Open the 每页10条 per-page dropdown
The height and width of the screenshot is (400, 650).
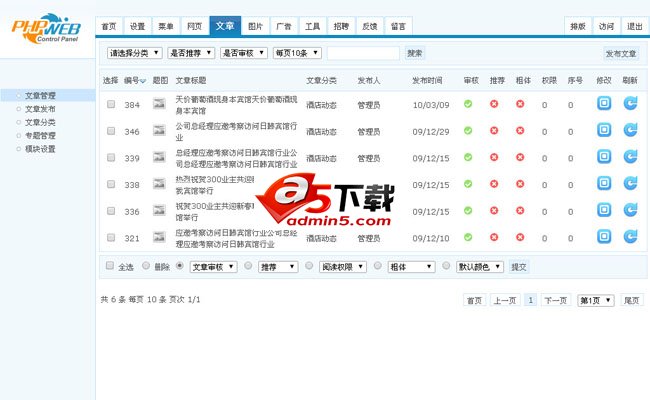(x=297, y=53)
